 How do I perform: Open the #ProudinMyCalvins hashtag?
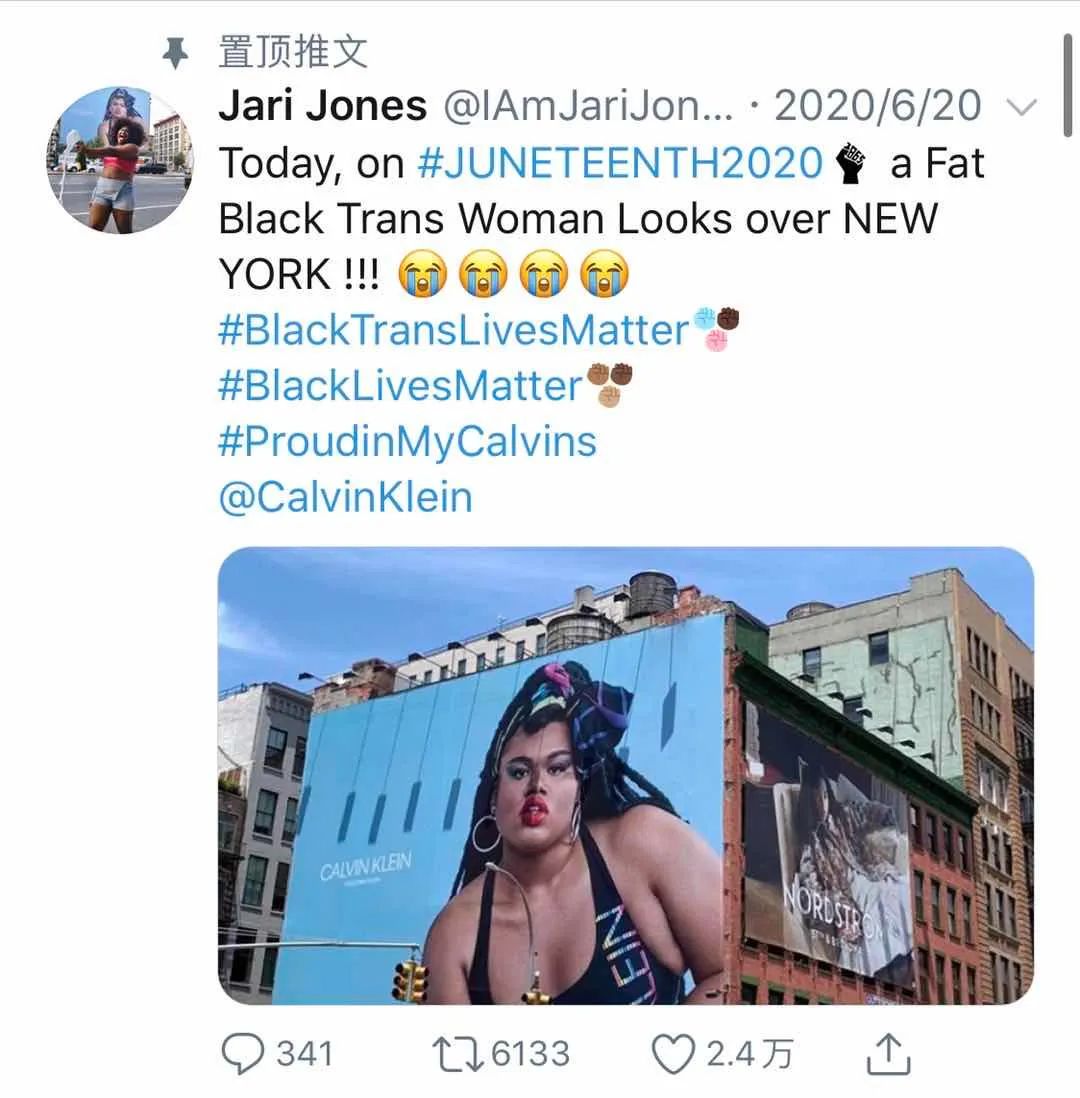pyautogui.click(x=408, y=442)
